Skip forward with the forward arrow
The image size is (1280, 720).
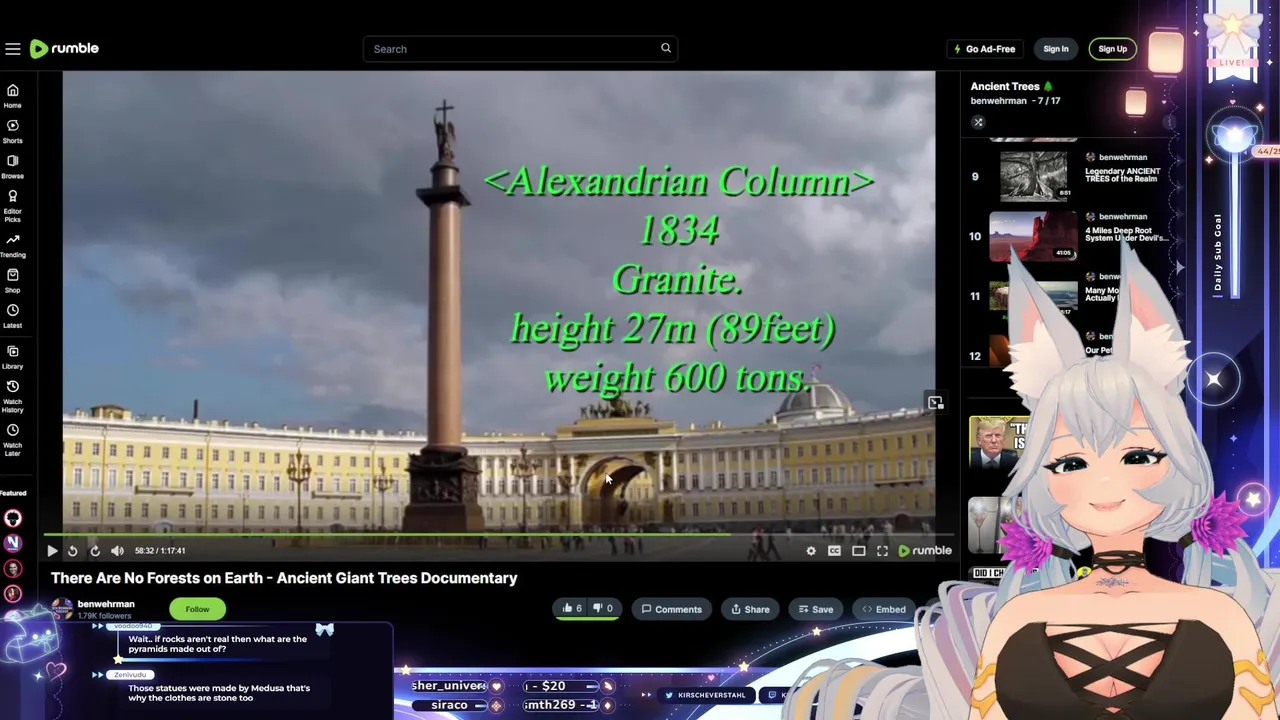(95, 550)
